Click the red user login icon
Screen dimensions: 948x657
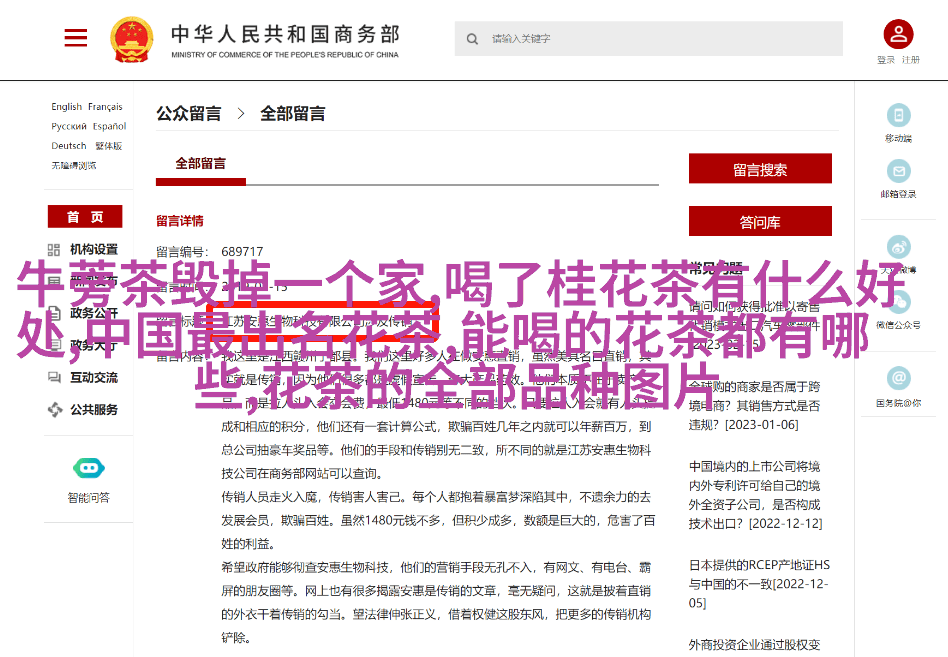click(x=897, y=35)
